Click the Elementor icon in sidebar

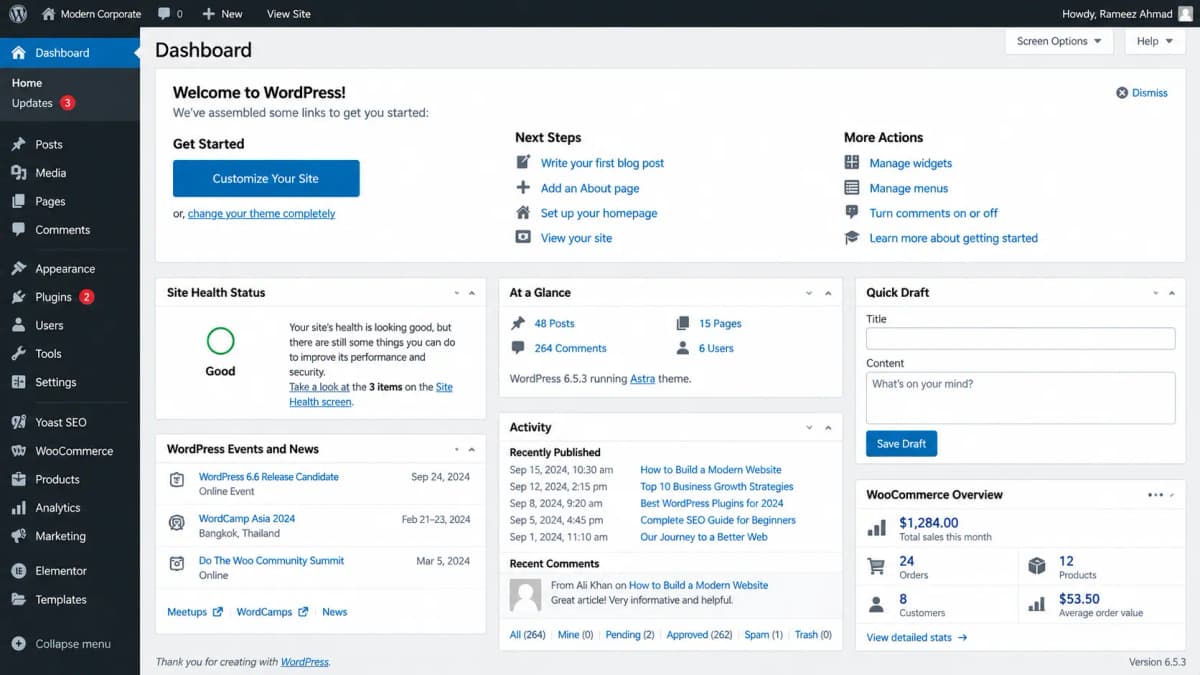(18, 571)
